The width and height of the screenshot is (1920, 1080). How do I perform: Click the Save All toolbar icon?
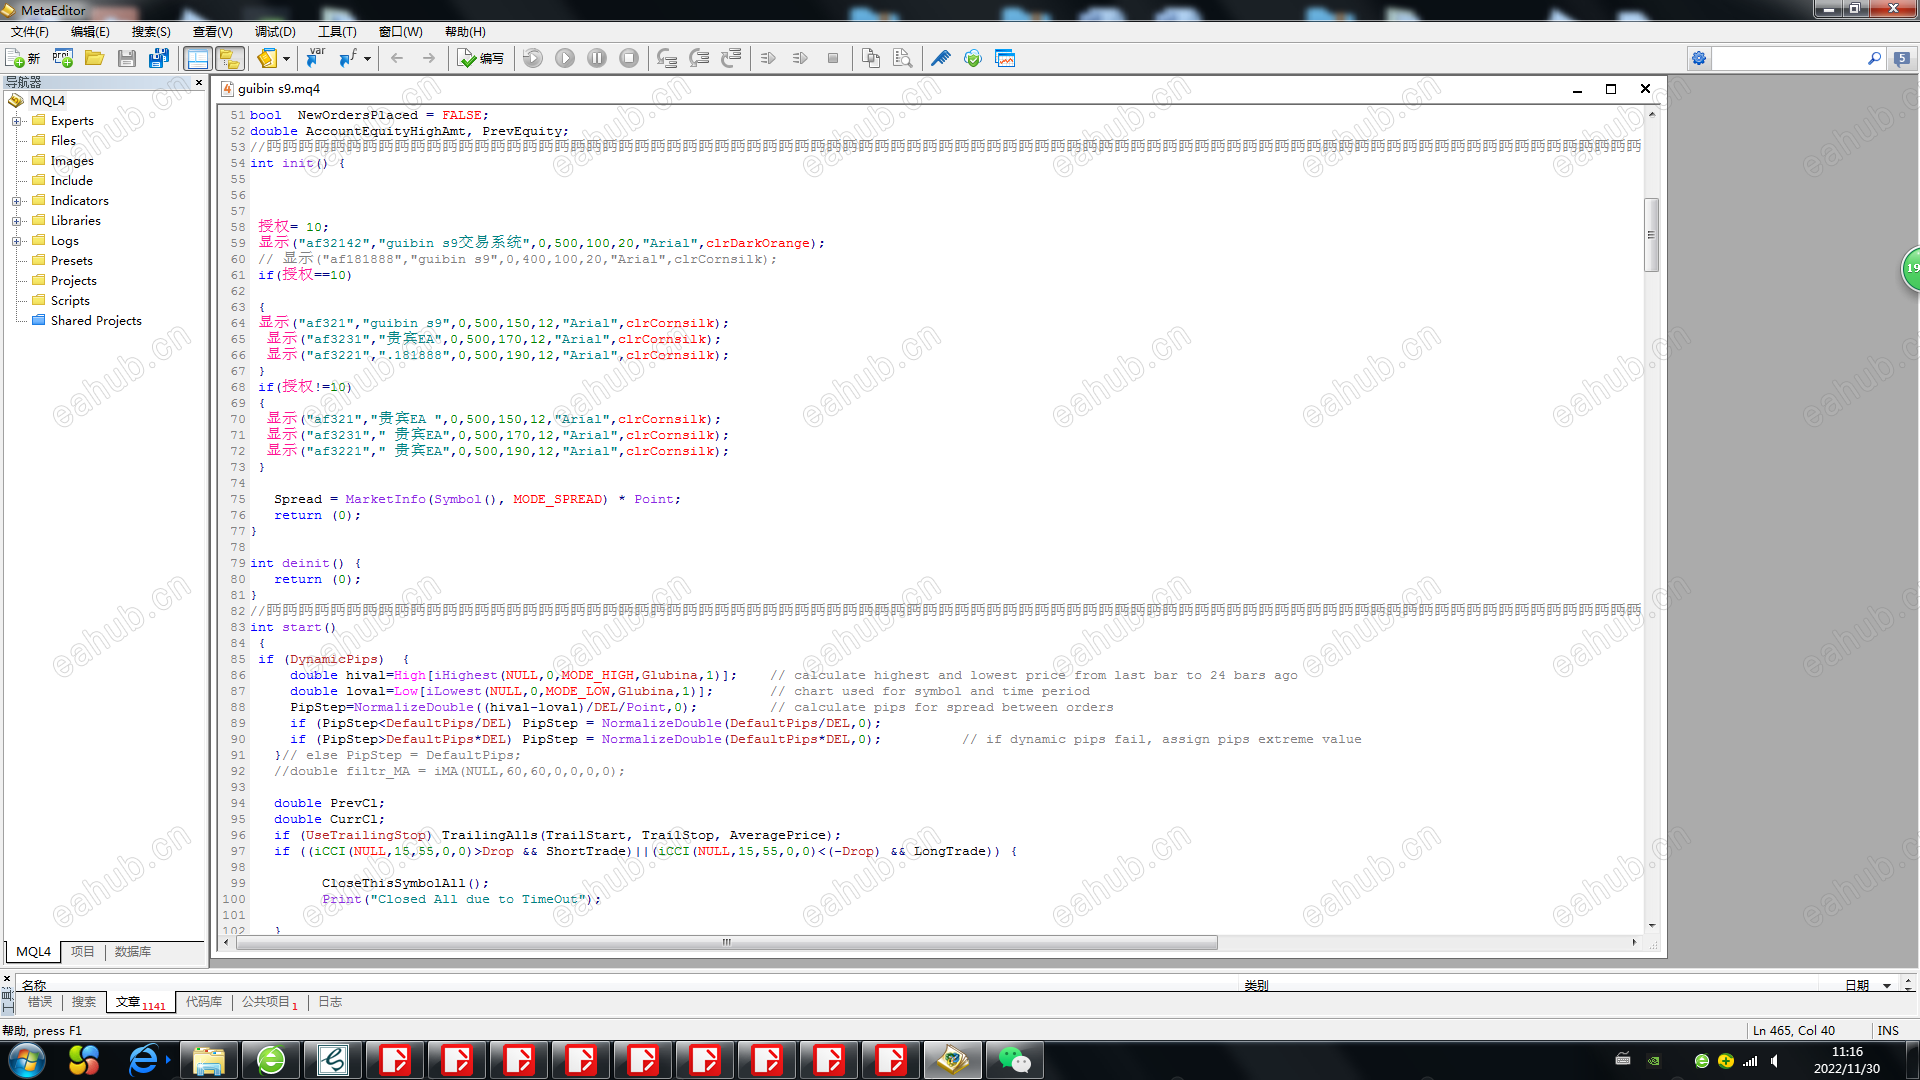coord(158,58)
